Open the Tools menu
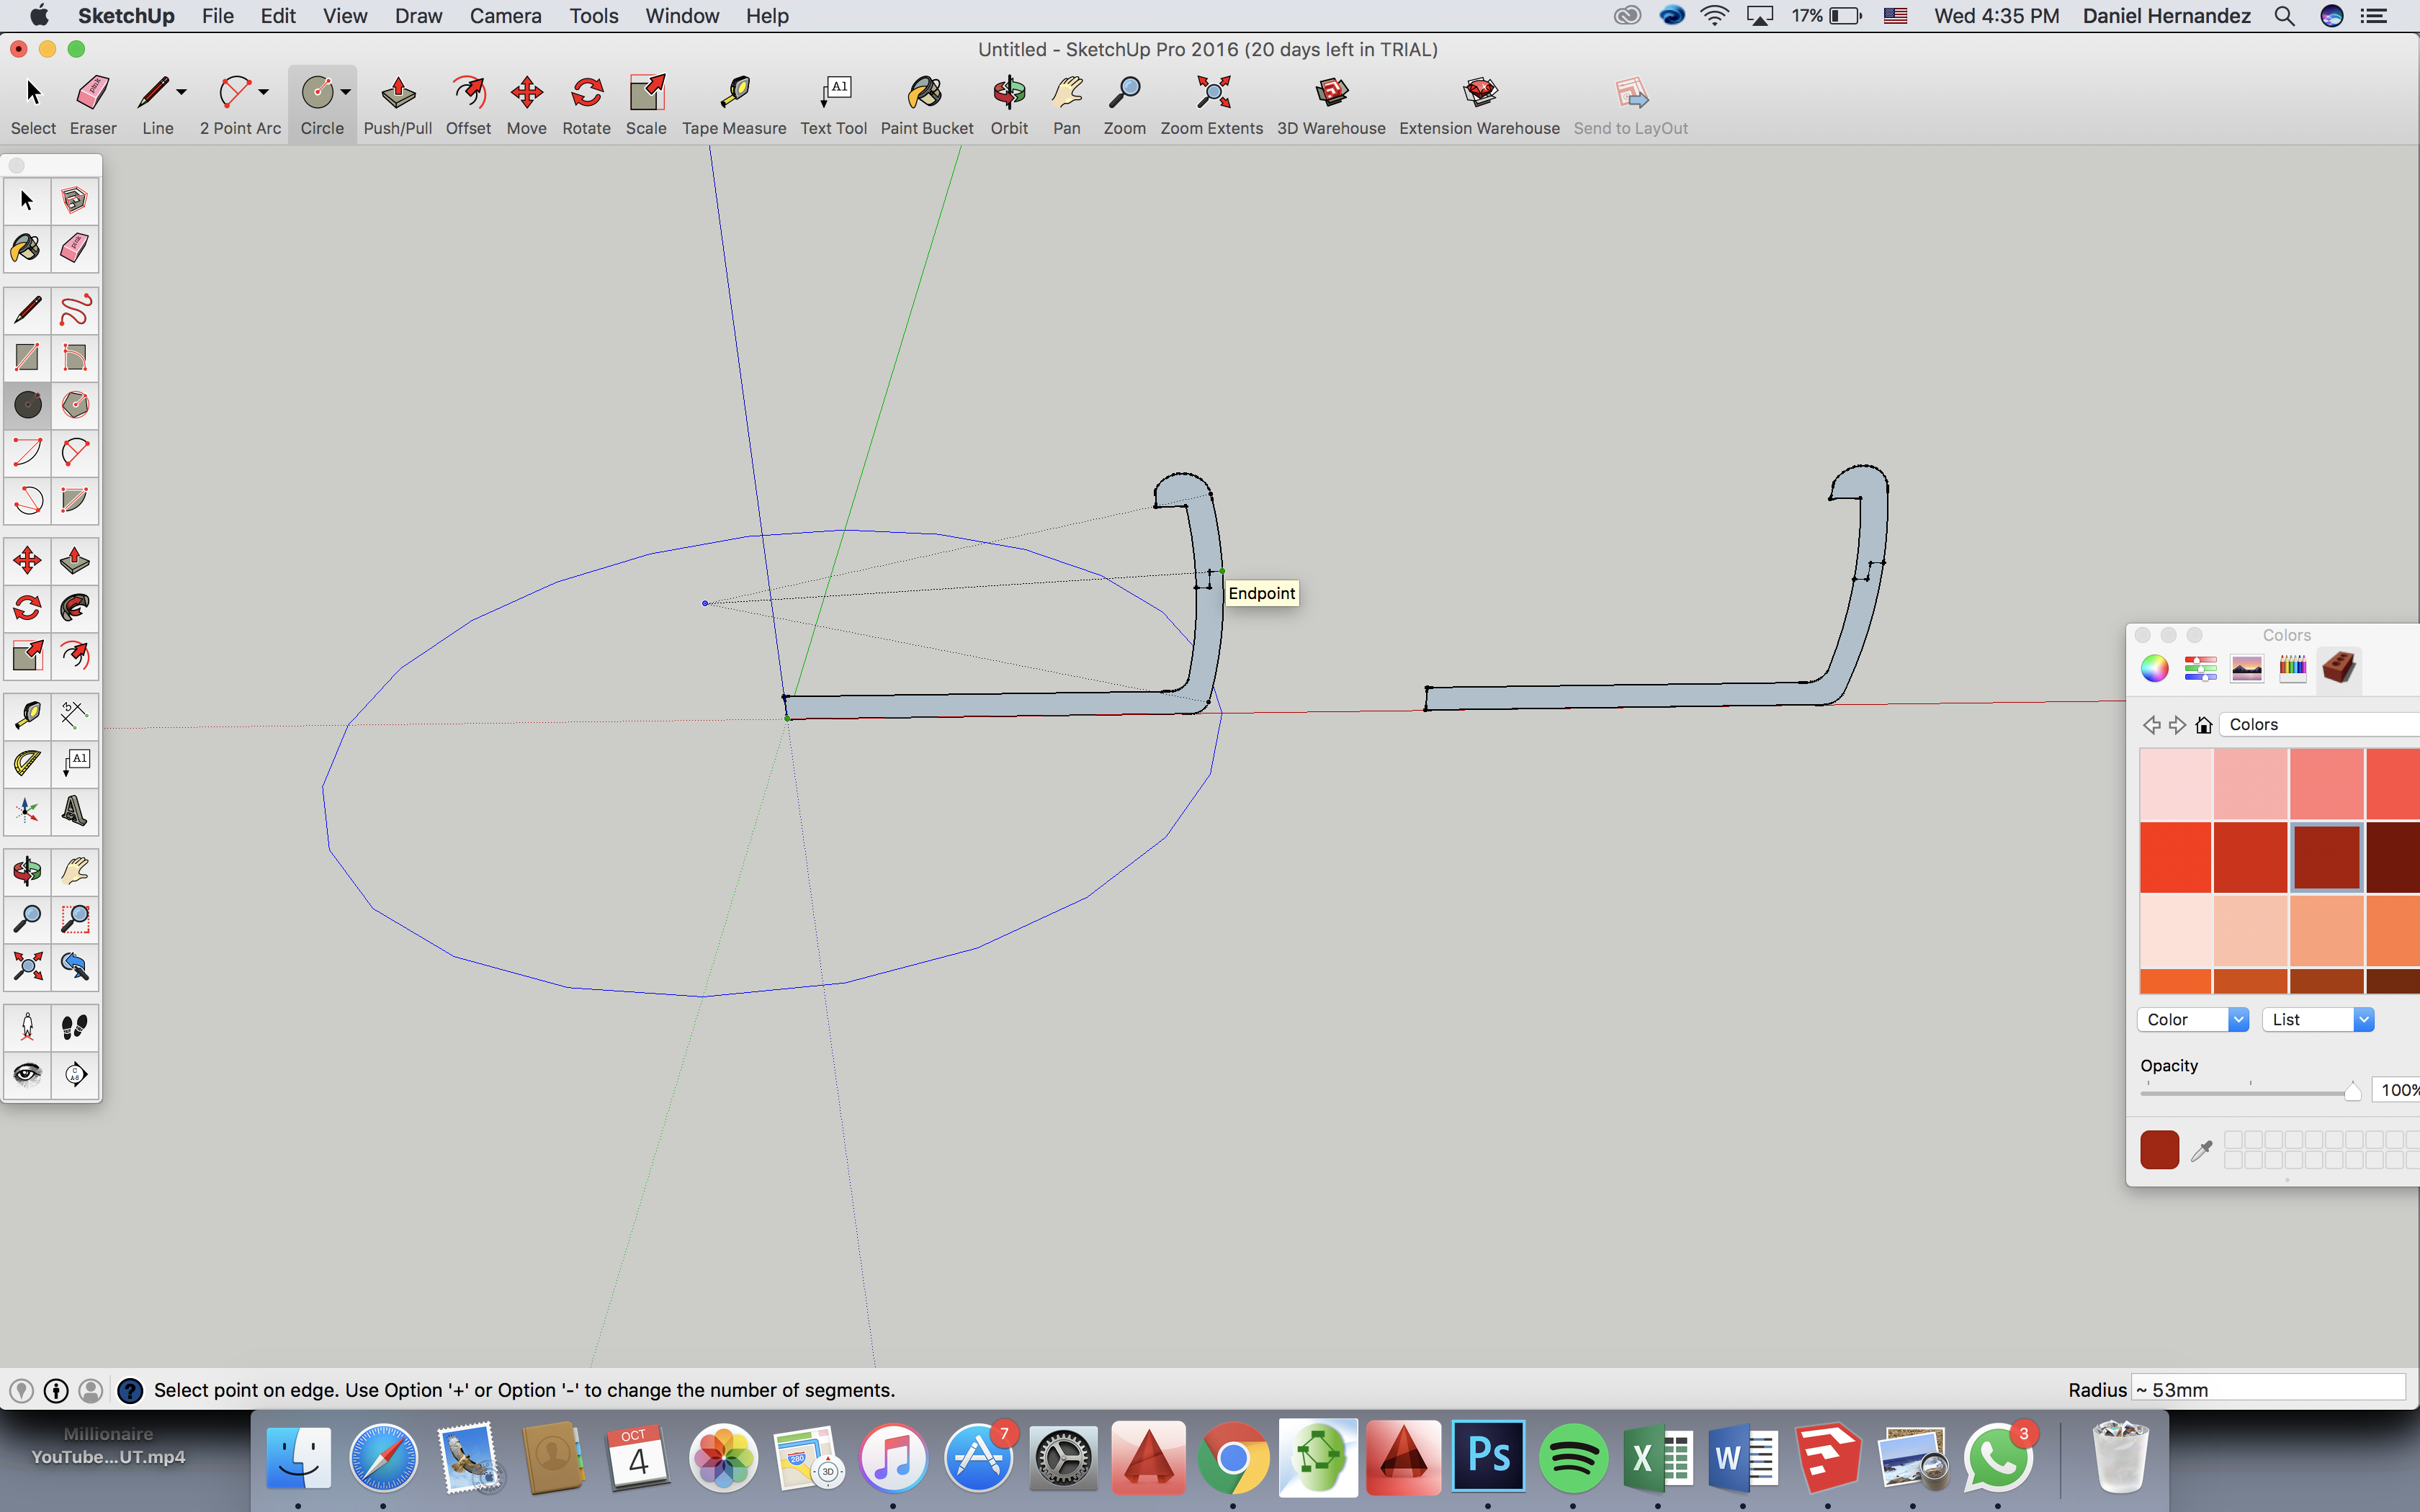The image size is (2420, 1512). [594, 16]
